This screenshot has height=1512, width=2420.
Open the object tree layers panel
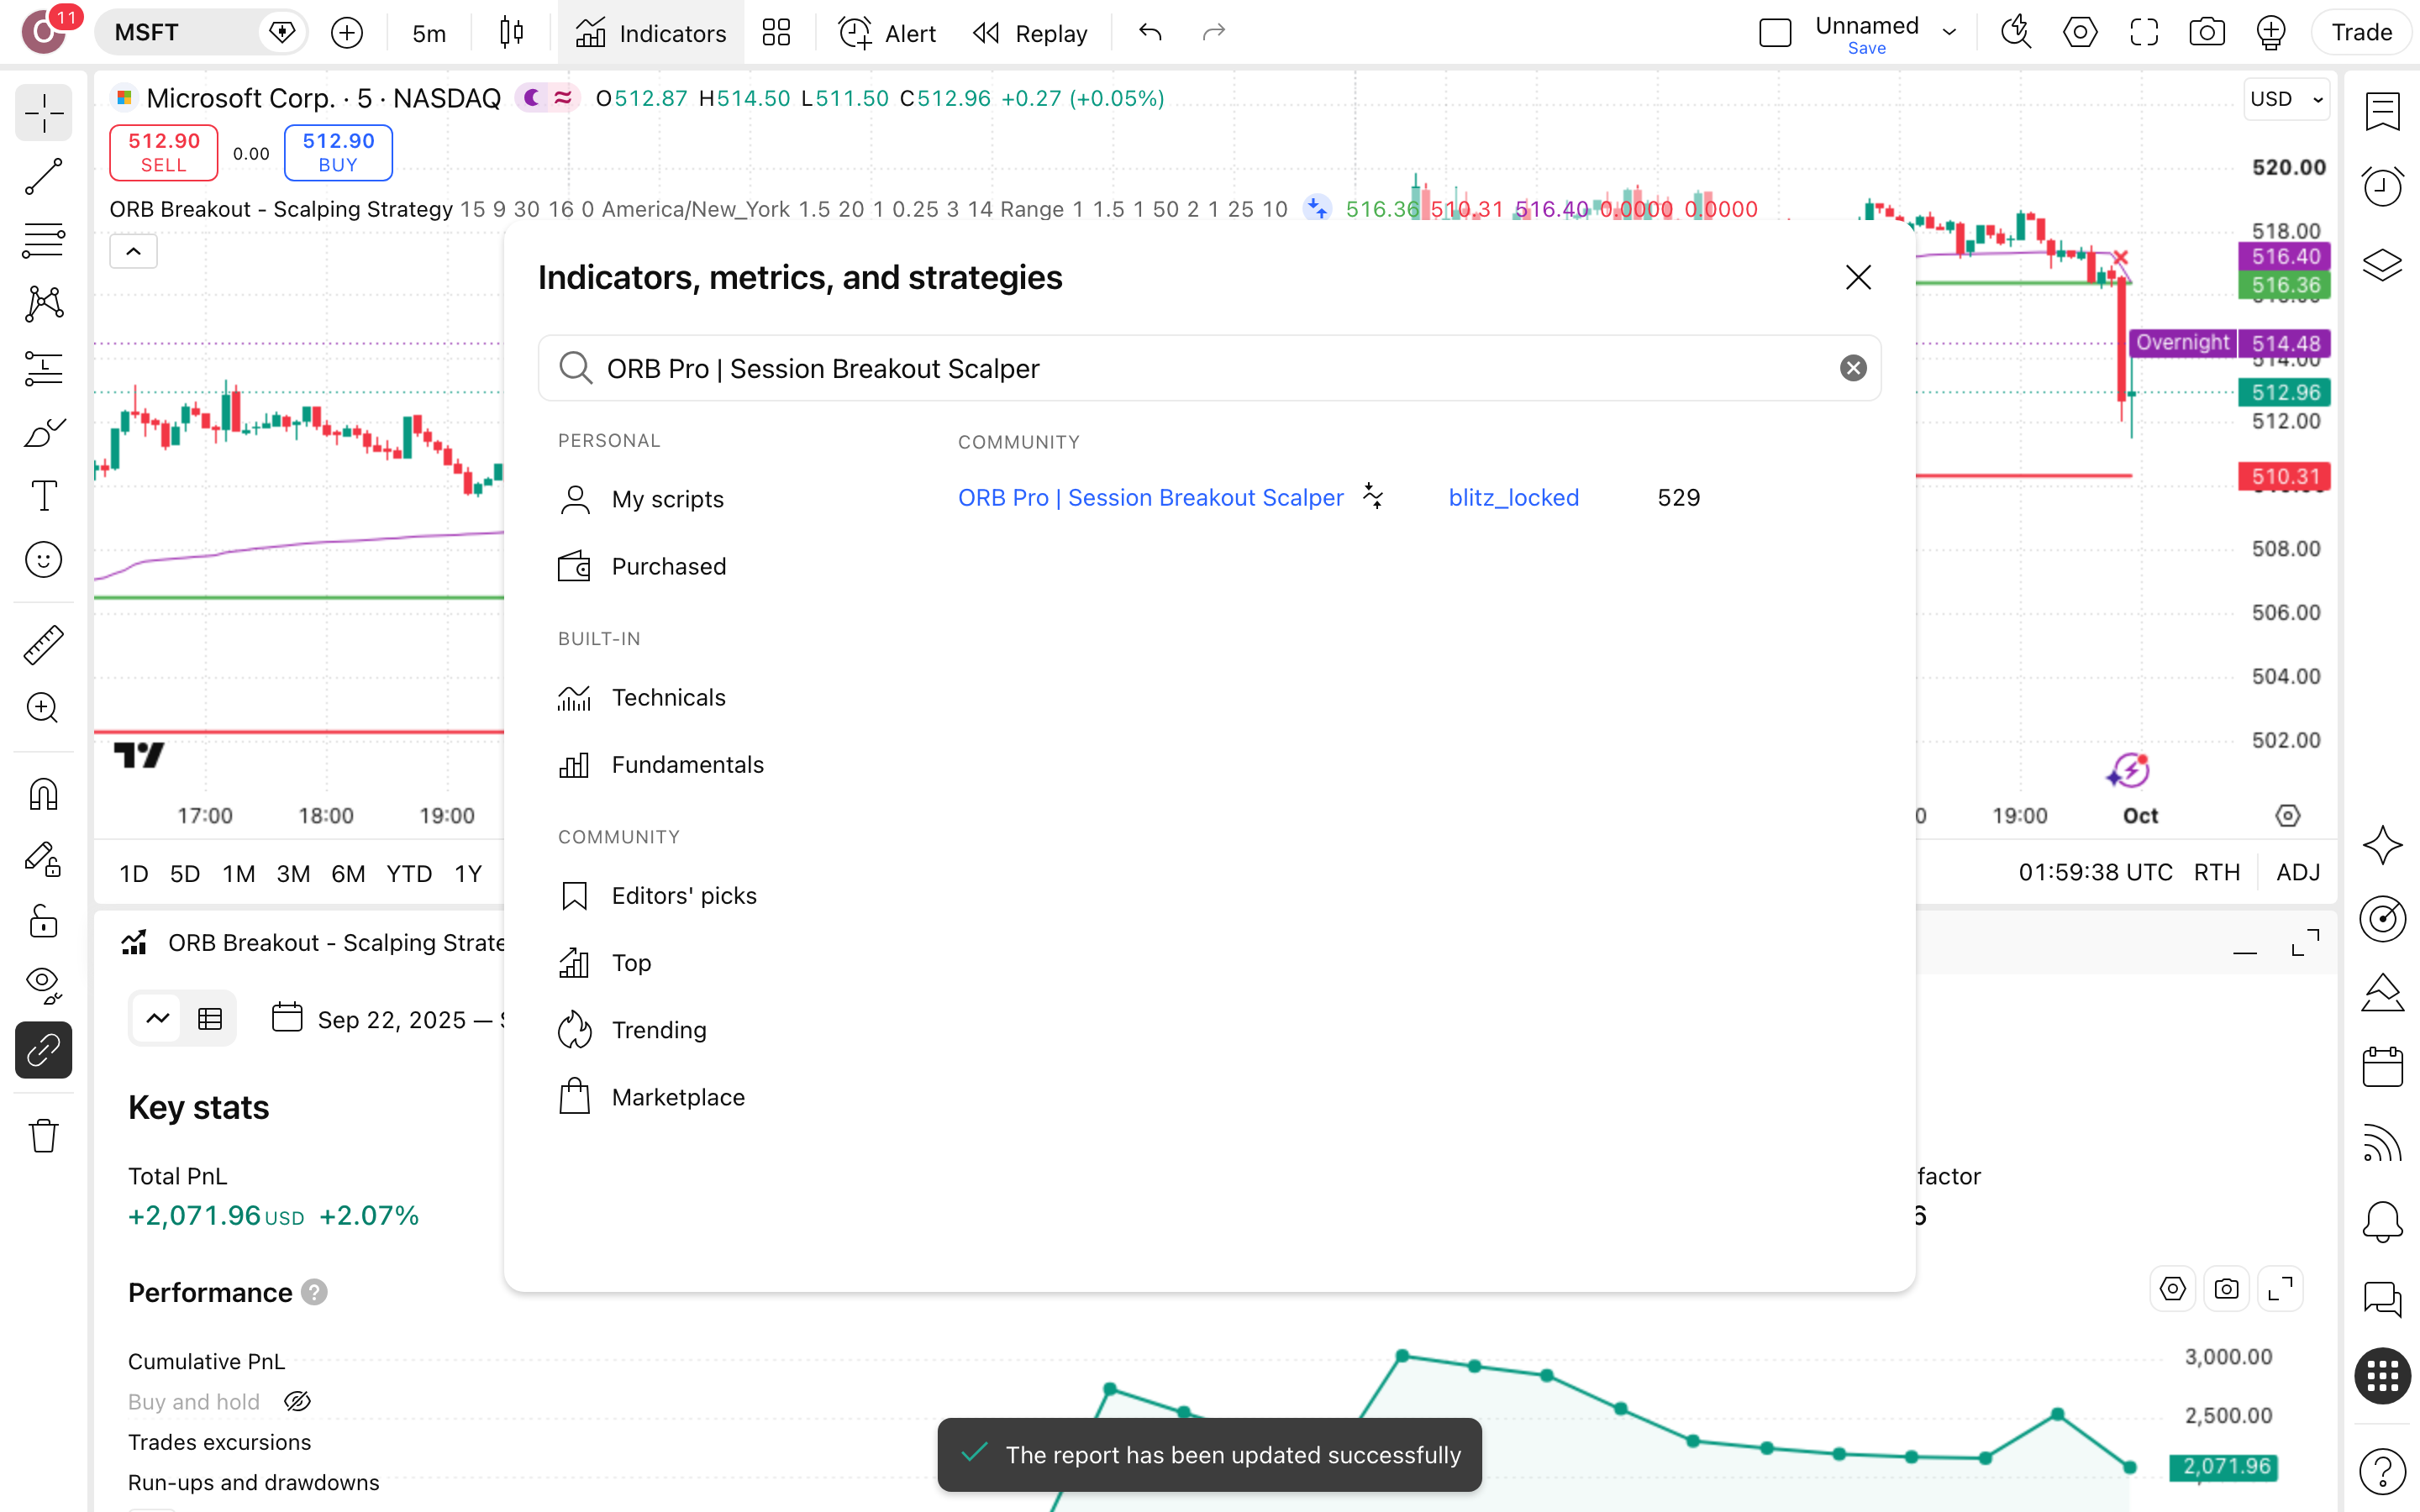[x=2382, y=264]
